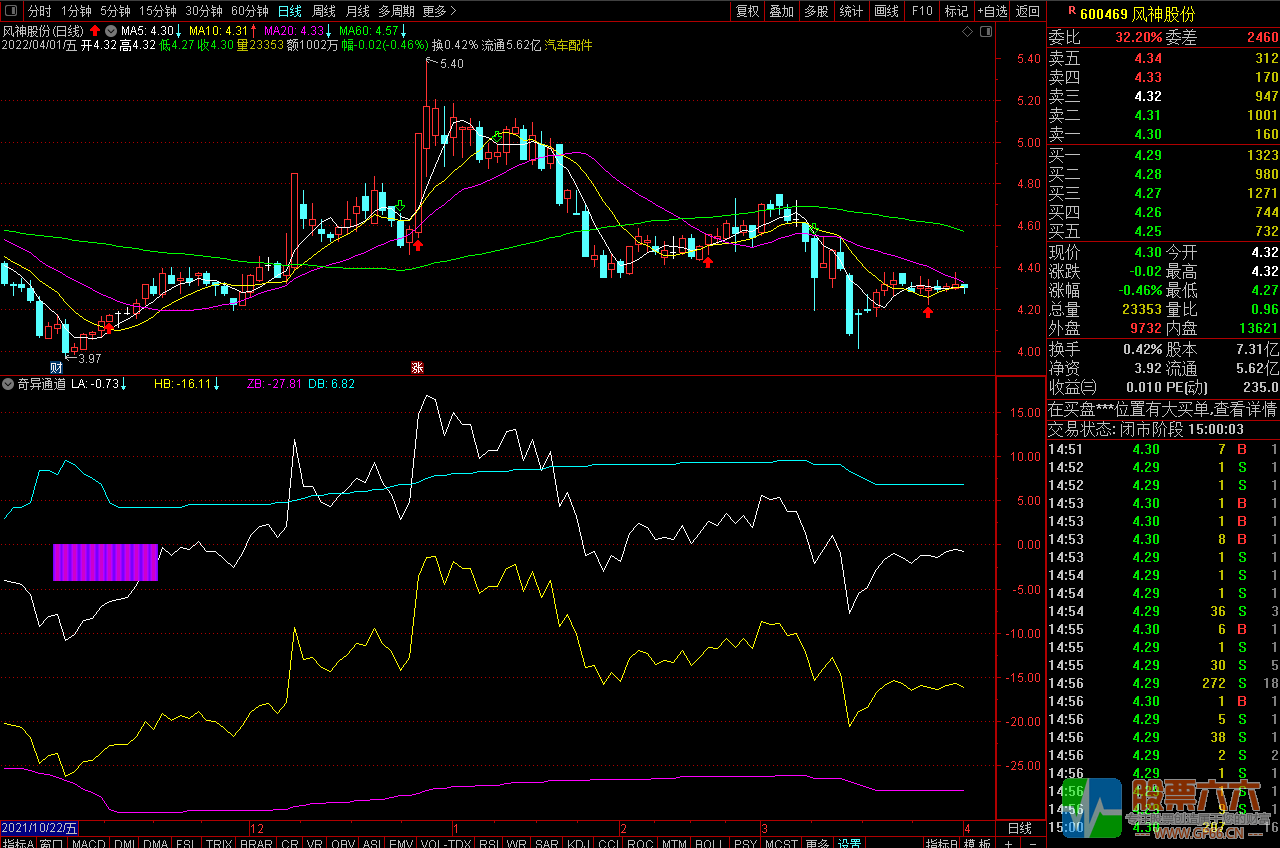Click the 收益(三) earnings label

coord(1072,387)
